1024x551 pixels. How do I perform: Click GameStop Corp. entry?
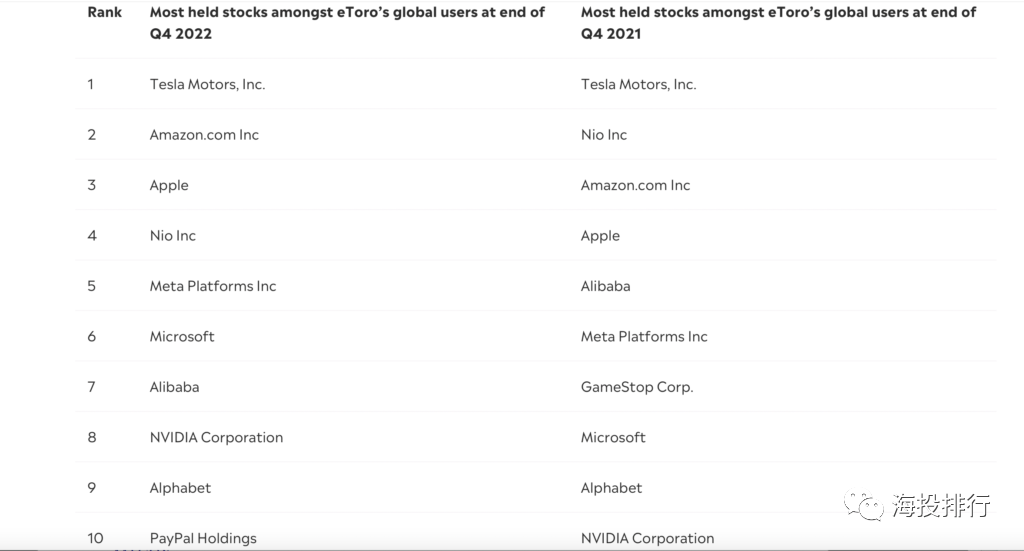[637, 387]
